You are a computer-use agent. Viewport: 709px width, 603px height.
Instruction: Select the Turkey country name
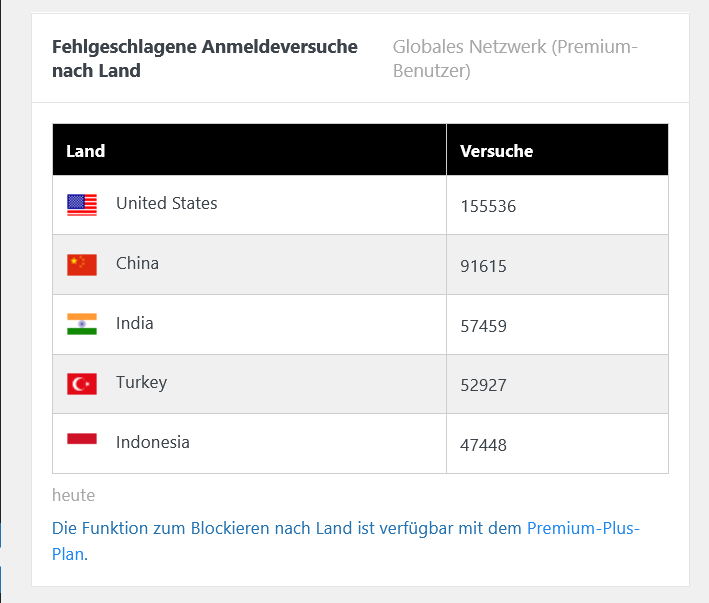[x=141, y=382]
